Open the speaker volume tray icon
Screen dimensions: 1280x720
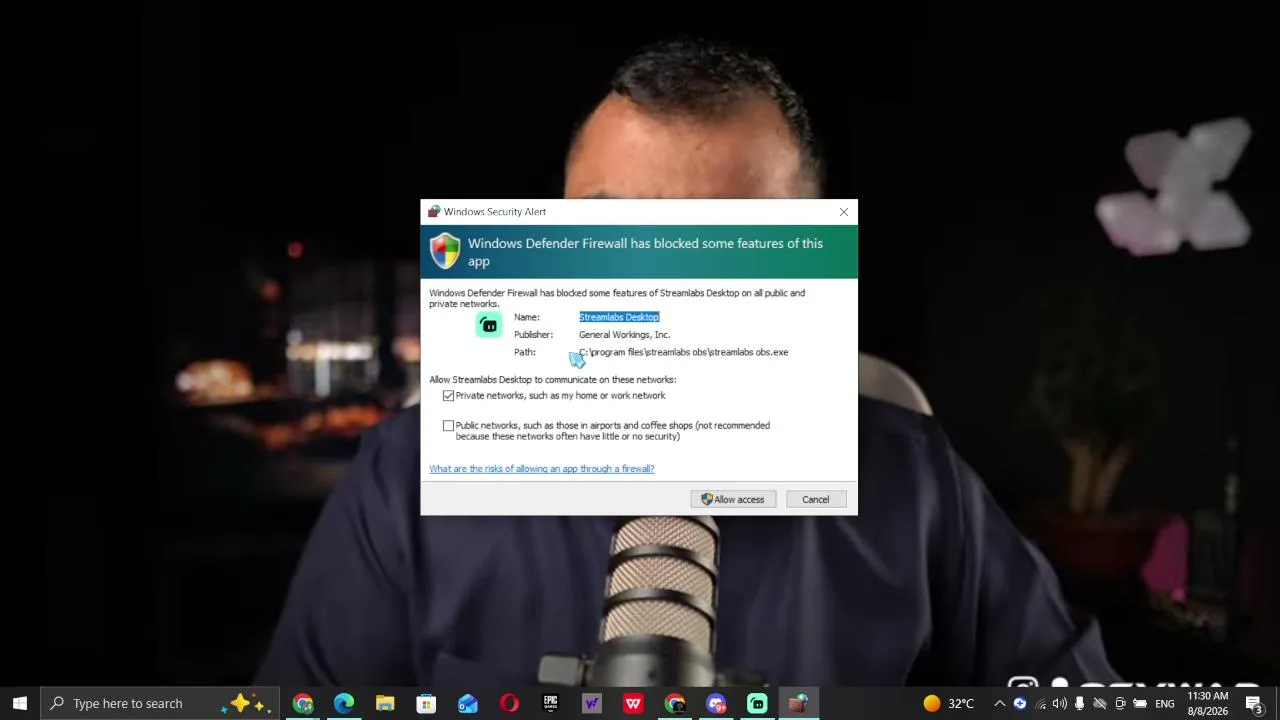(1059, 703)
